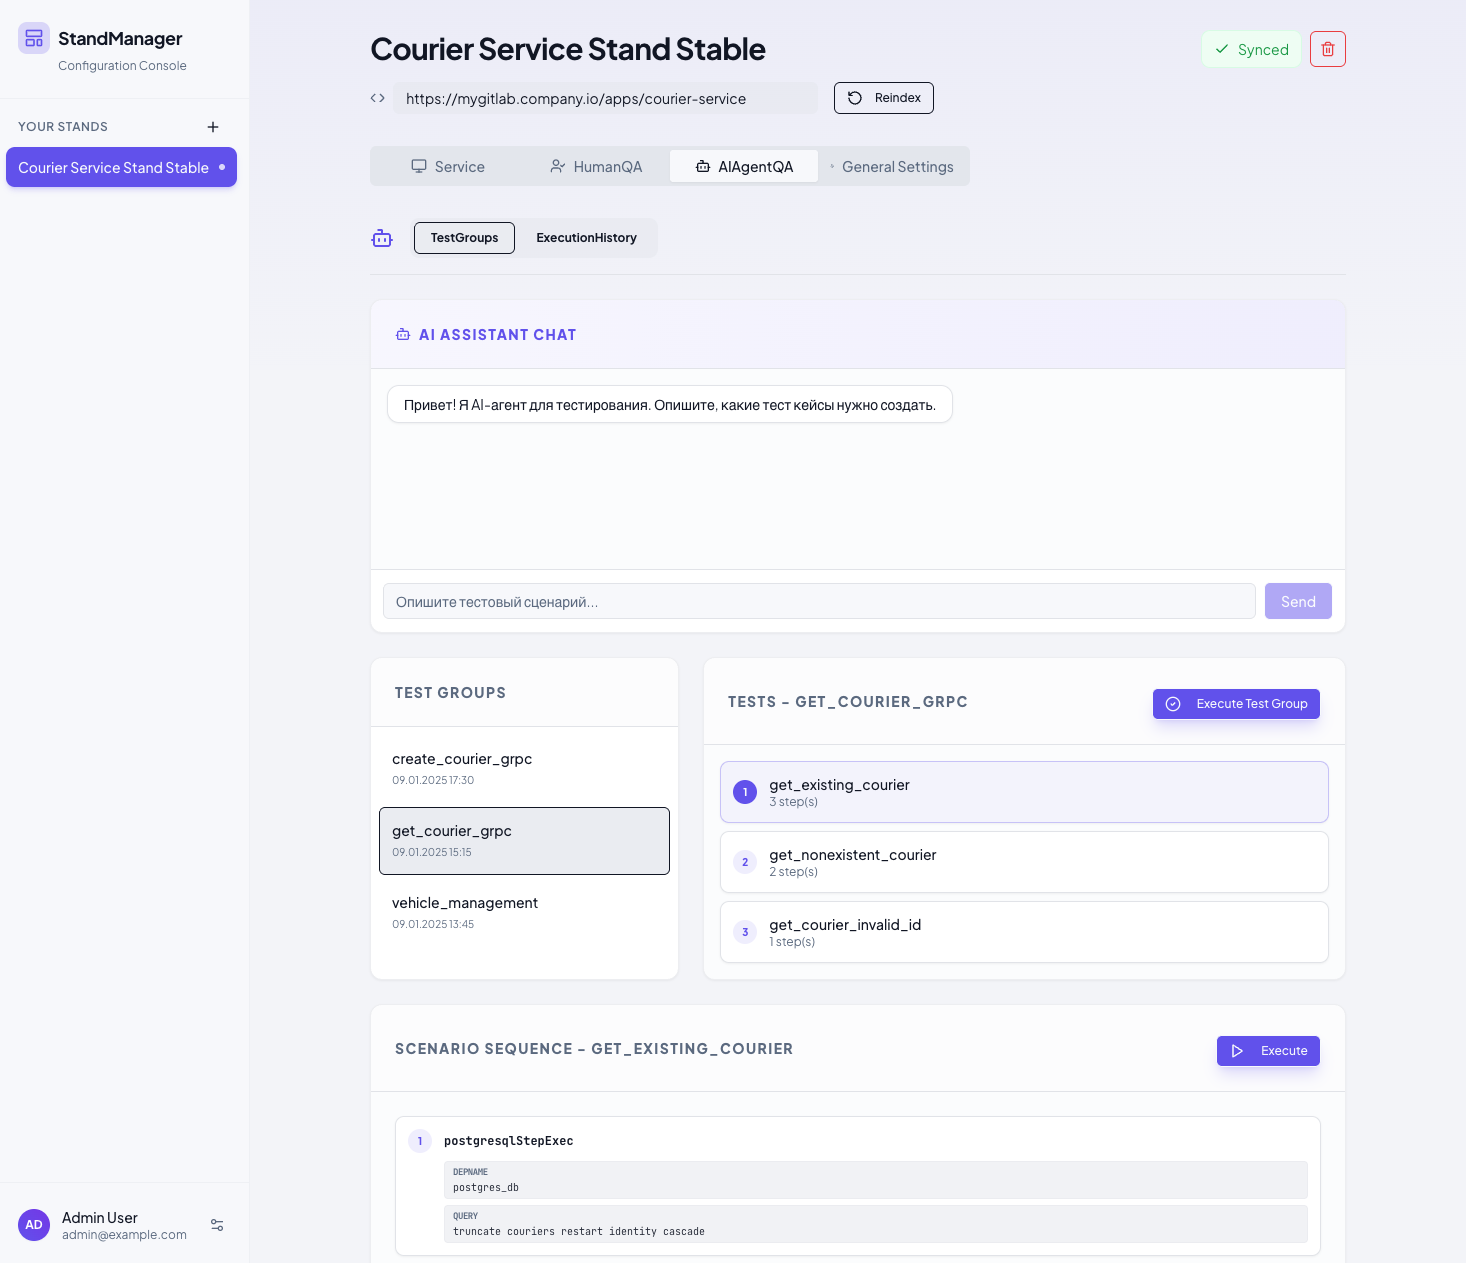
Task: Switch to the HumanQA tab
Action: pyautogui.click(x=596, y=167)
